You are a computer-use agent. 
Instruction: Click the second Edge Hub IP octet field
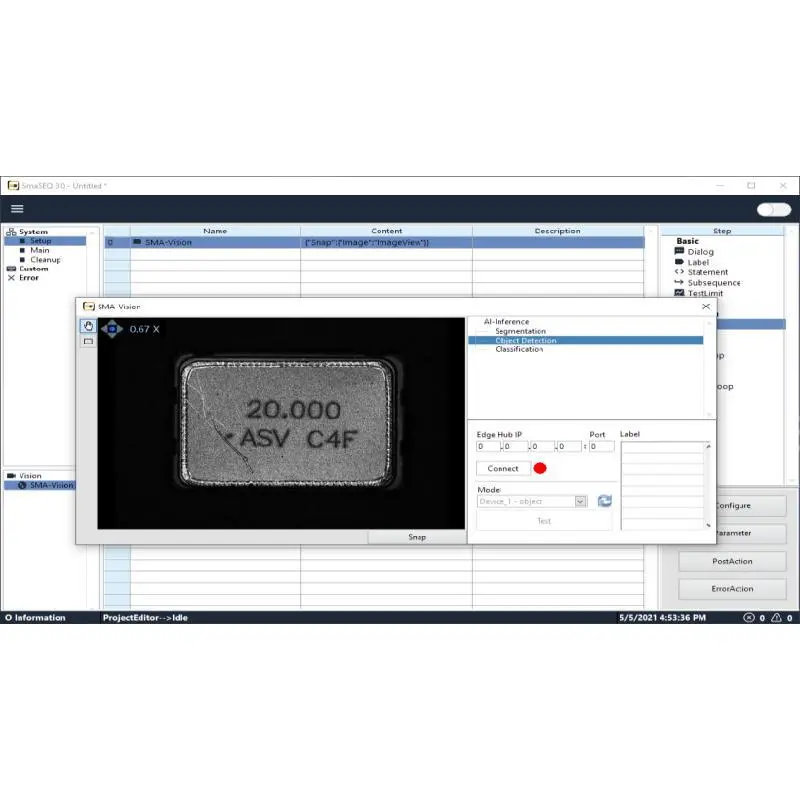click(515, 446)
